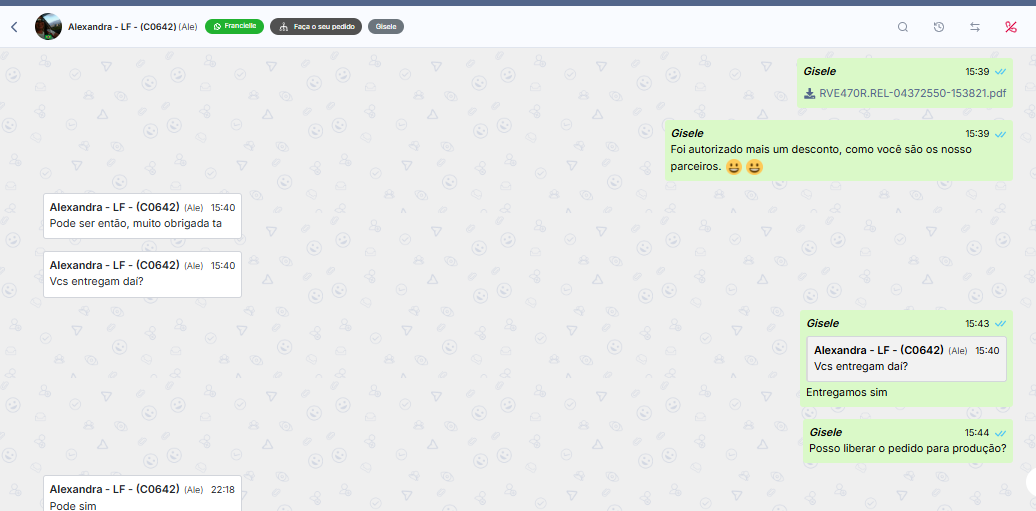Viewport: 1036px width, 511px height.
Task: Open contact name Alexandra - LF - (C0642) in header
Action: click(x=122, y=27)
